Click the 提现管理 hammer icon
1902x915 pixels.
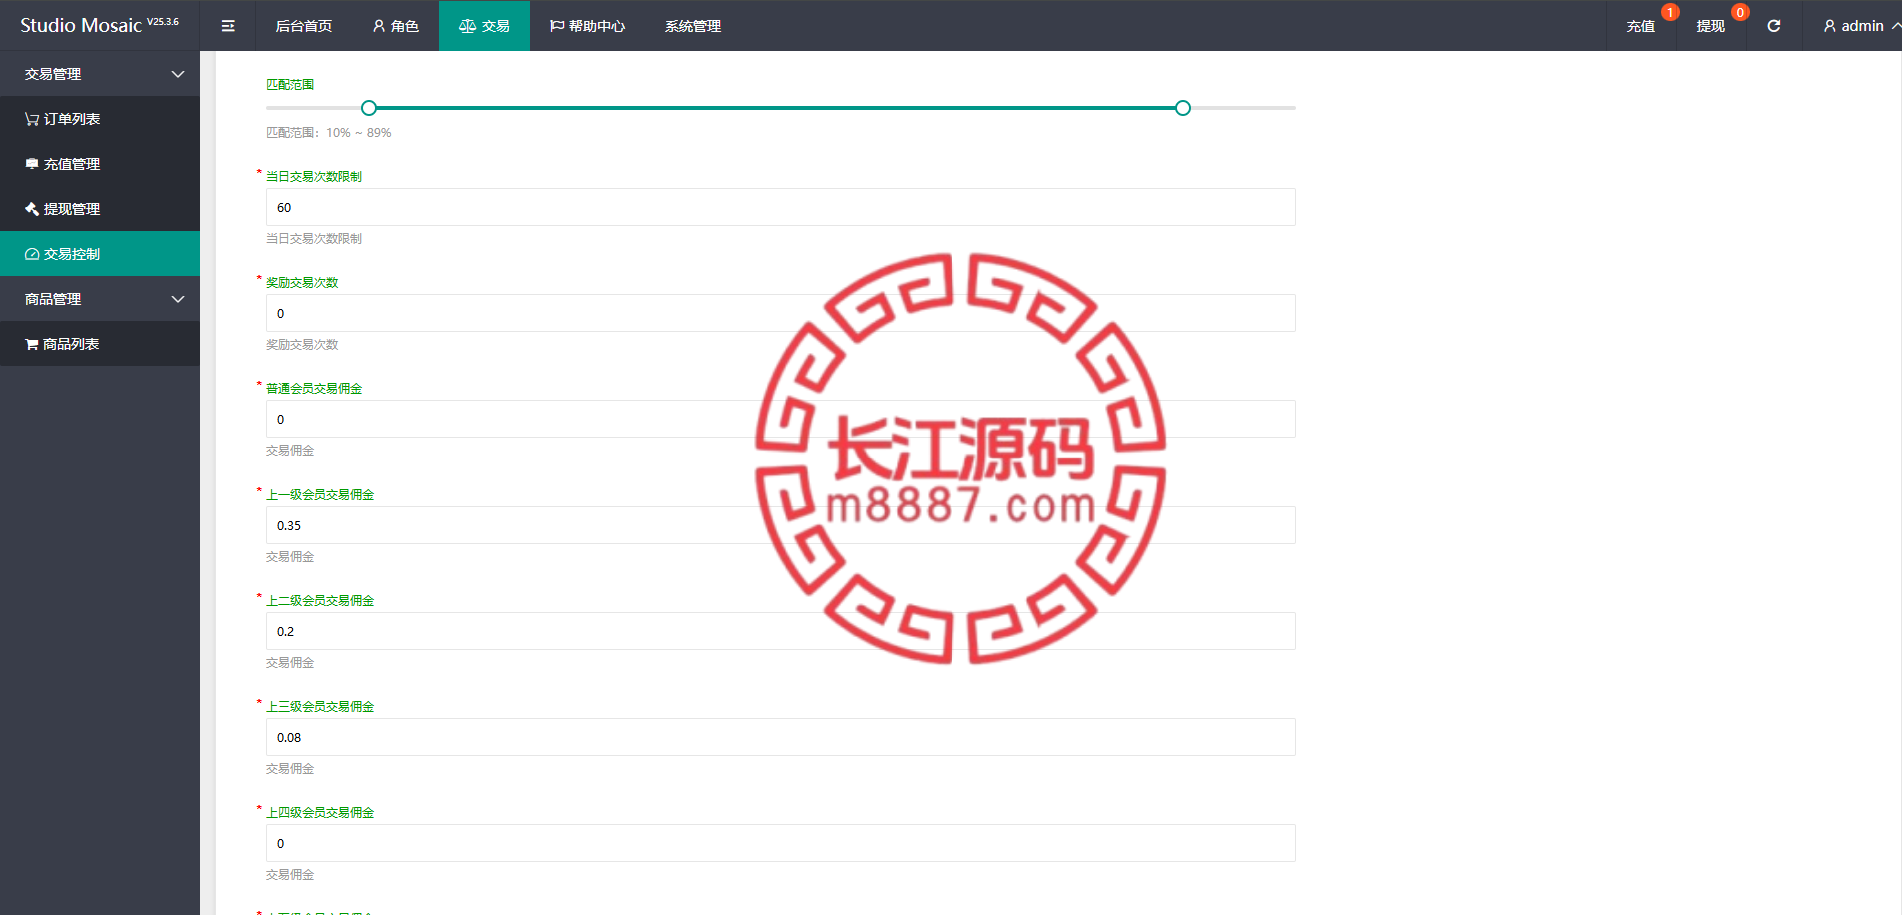click(32, 209)
